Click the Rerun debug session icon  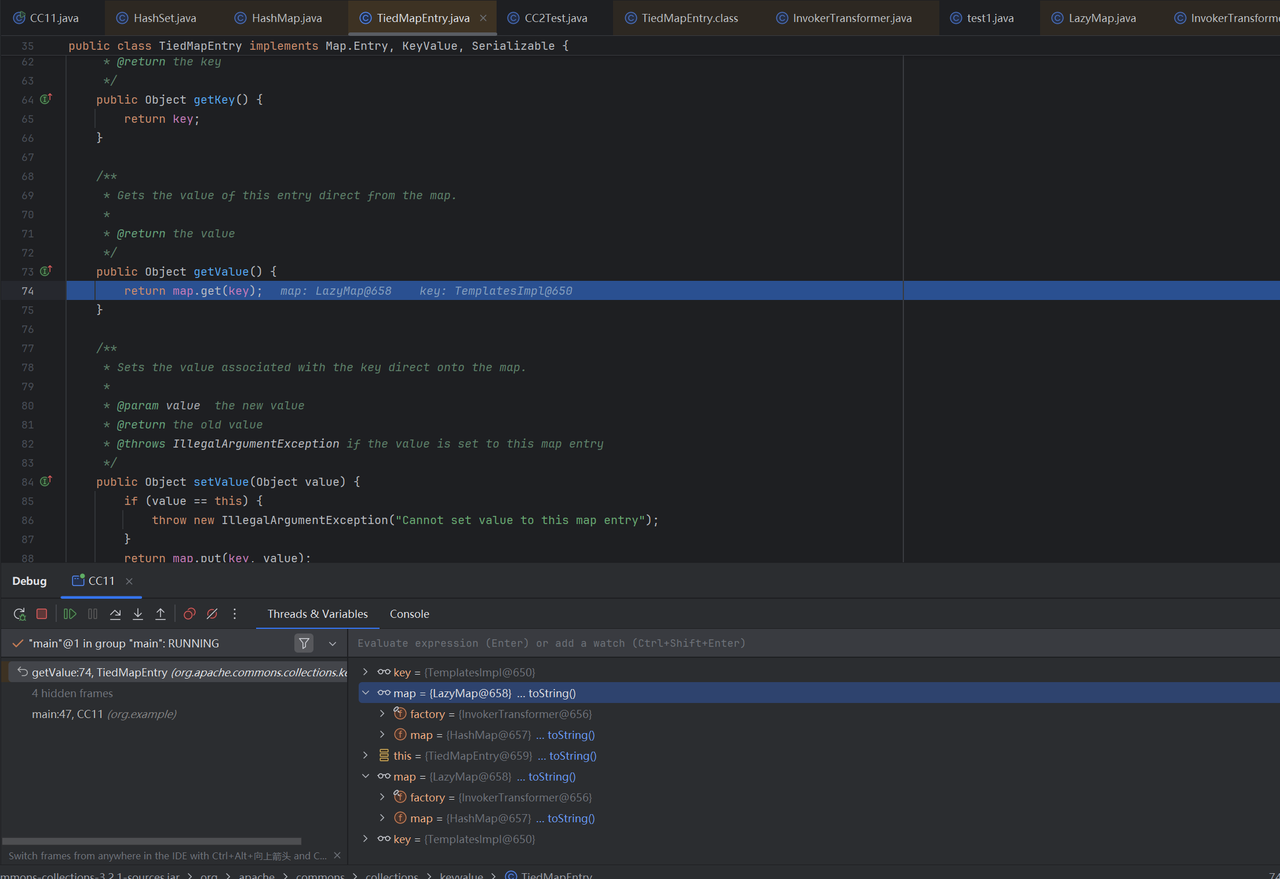tap(19, 614)
